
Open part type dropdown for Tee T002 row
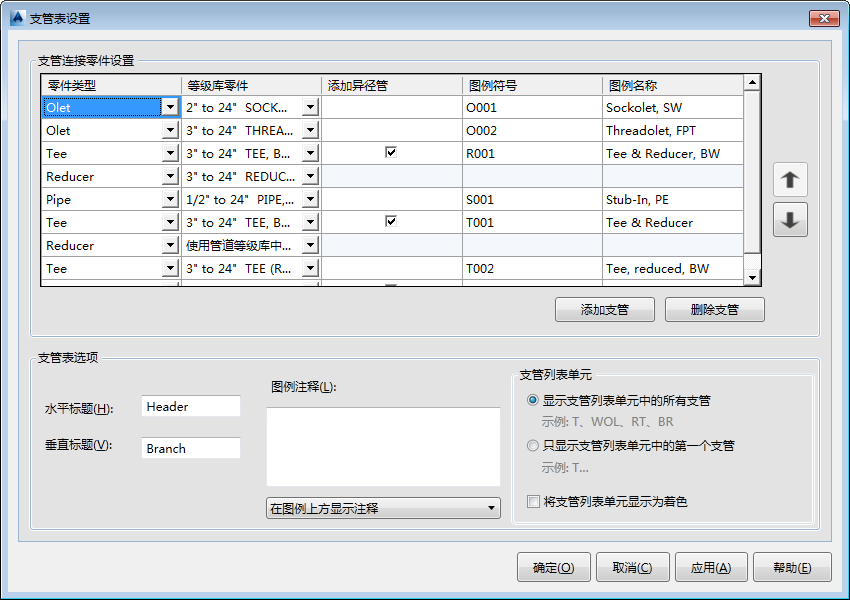(170, 268)
